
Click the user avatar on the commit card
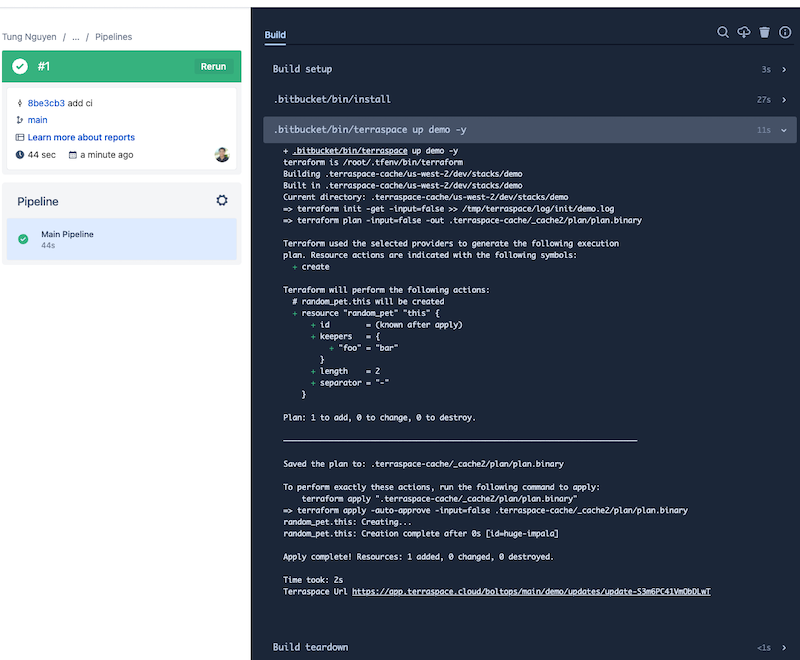pos(222,155)
